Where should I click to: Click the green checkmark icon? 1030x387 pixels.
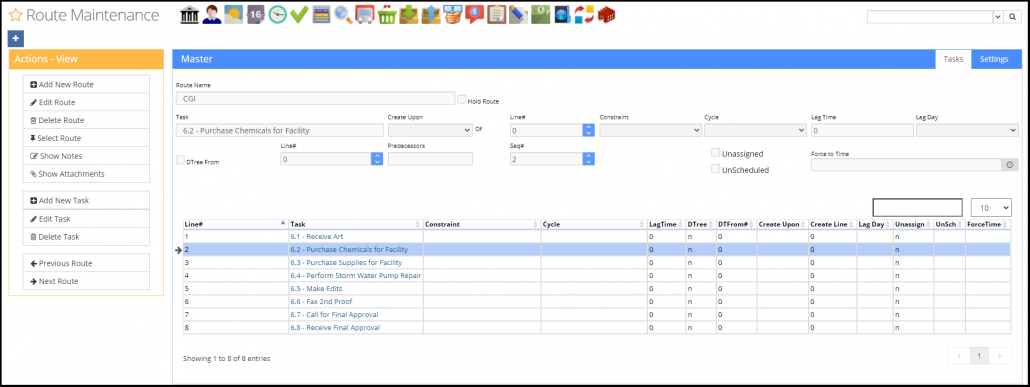(x=299, y=14)
